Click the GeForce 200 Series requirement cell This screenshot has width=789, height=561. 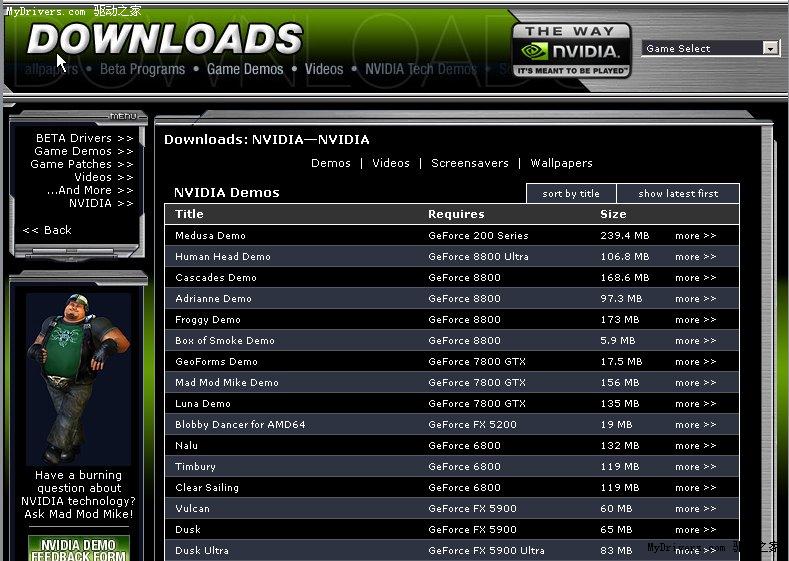coord(478,235)
